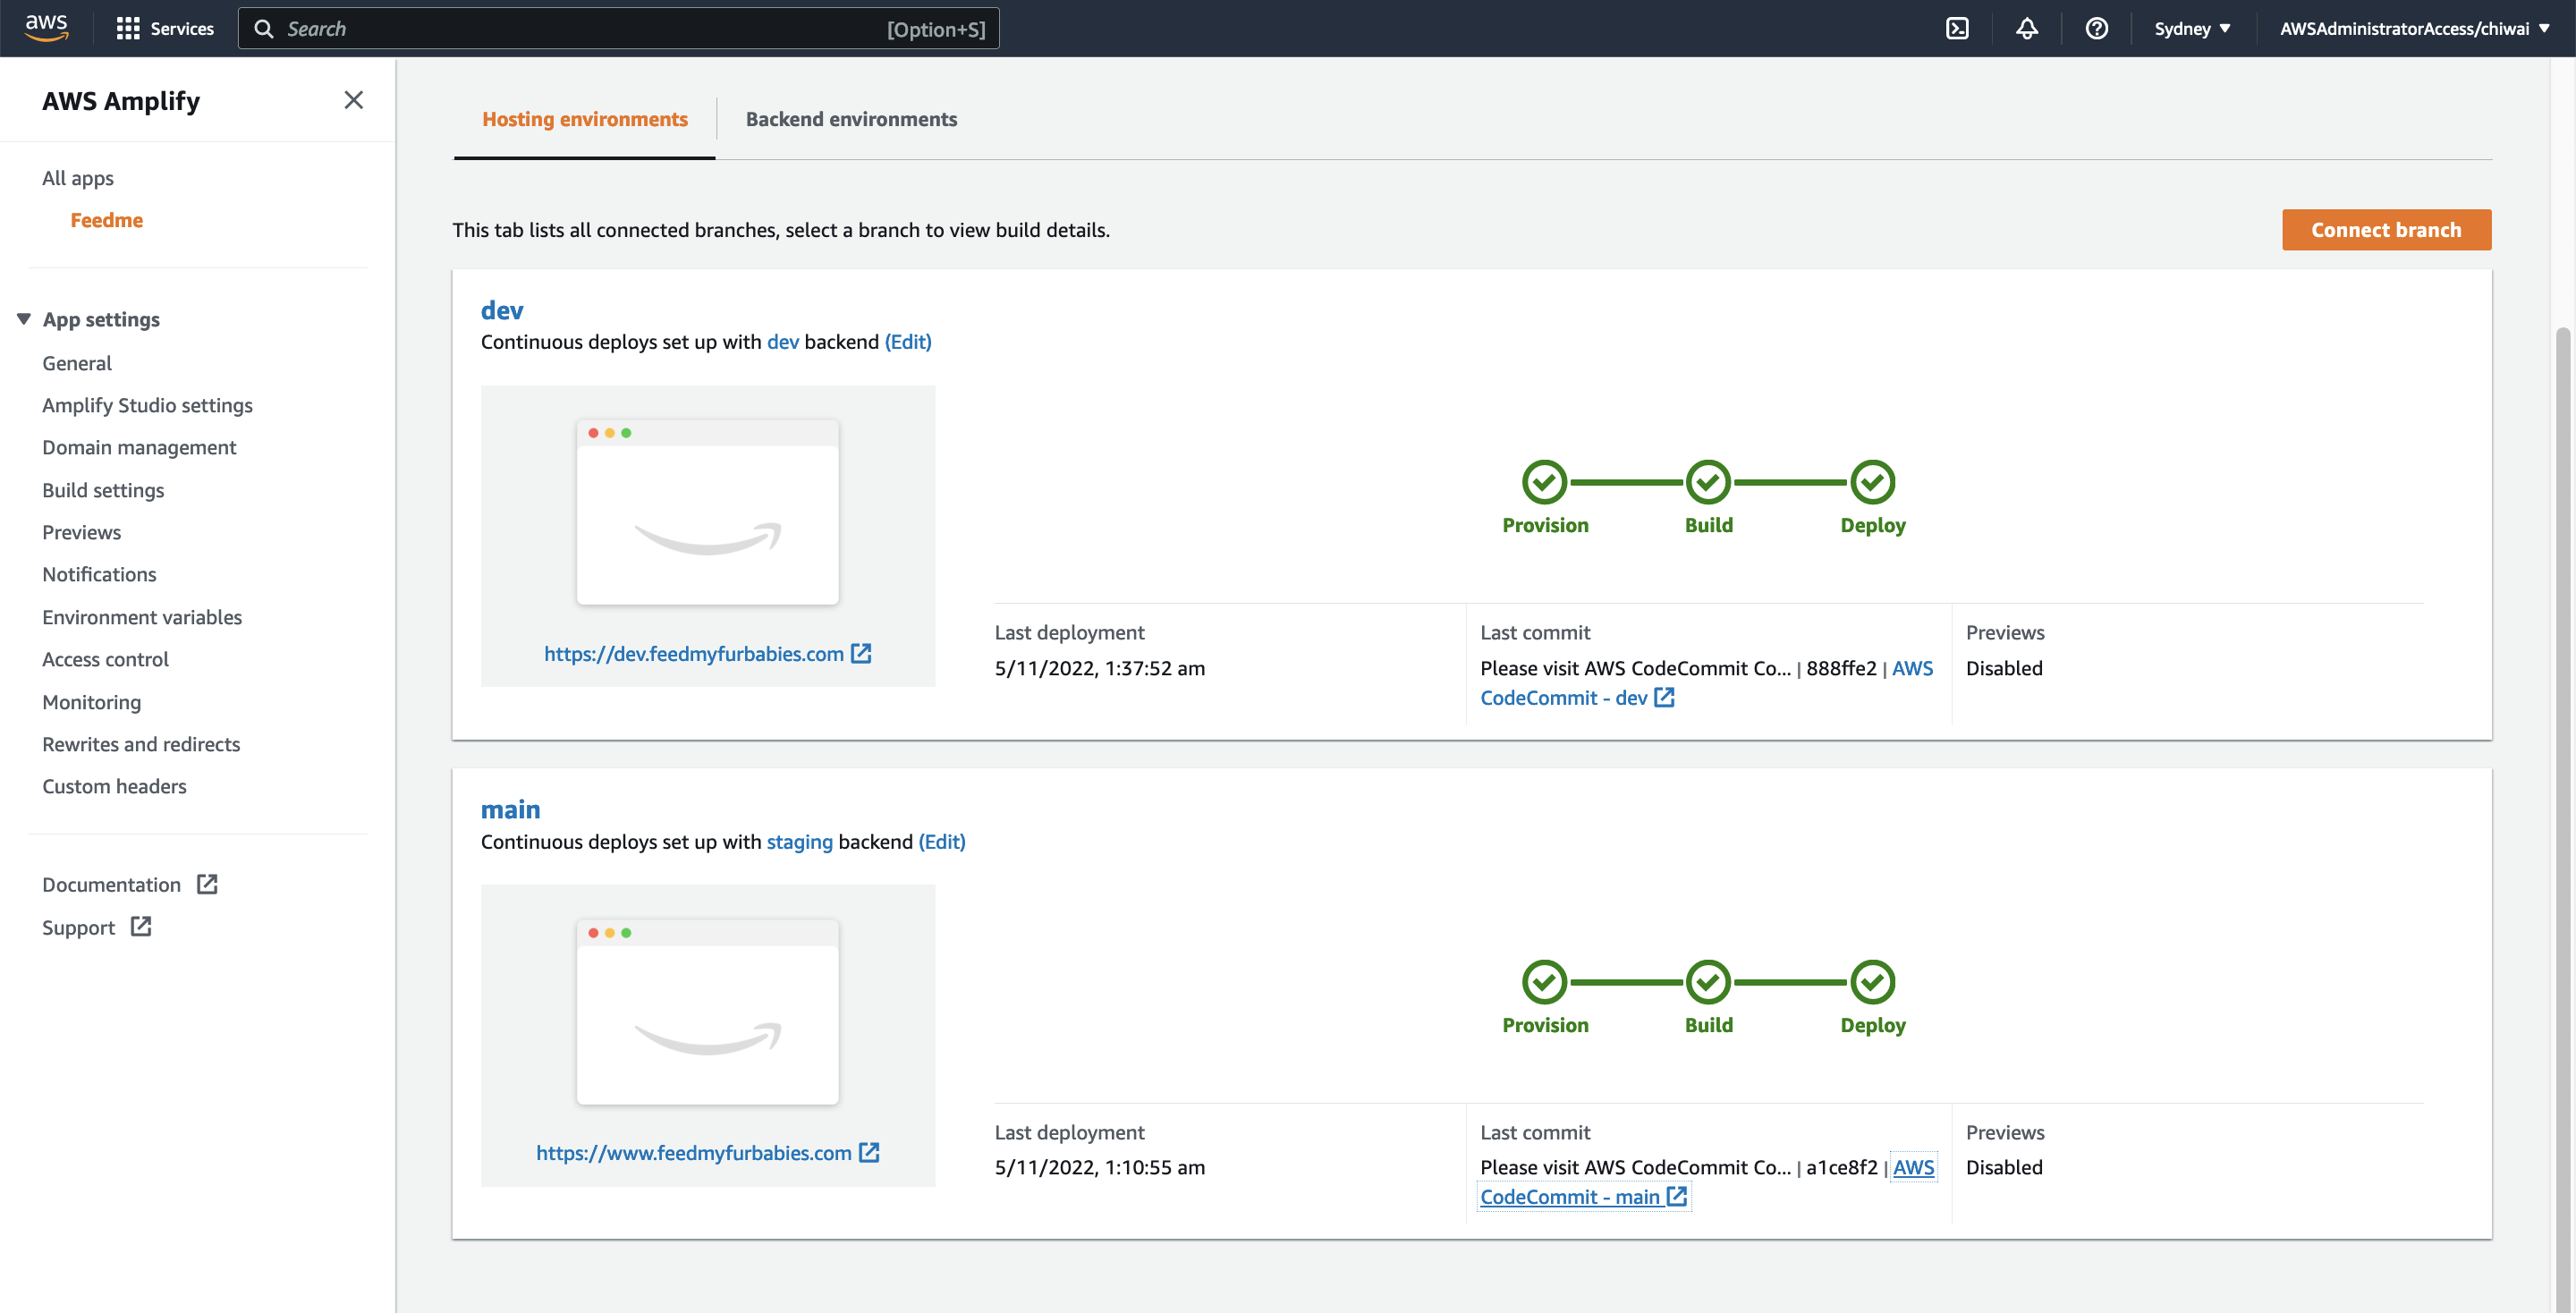Open the dev branch heading link
The image size is (2576, 1313).
(x=502, y=310)
